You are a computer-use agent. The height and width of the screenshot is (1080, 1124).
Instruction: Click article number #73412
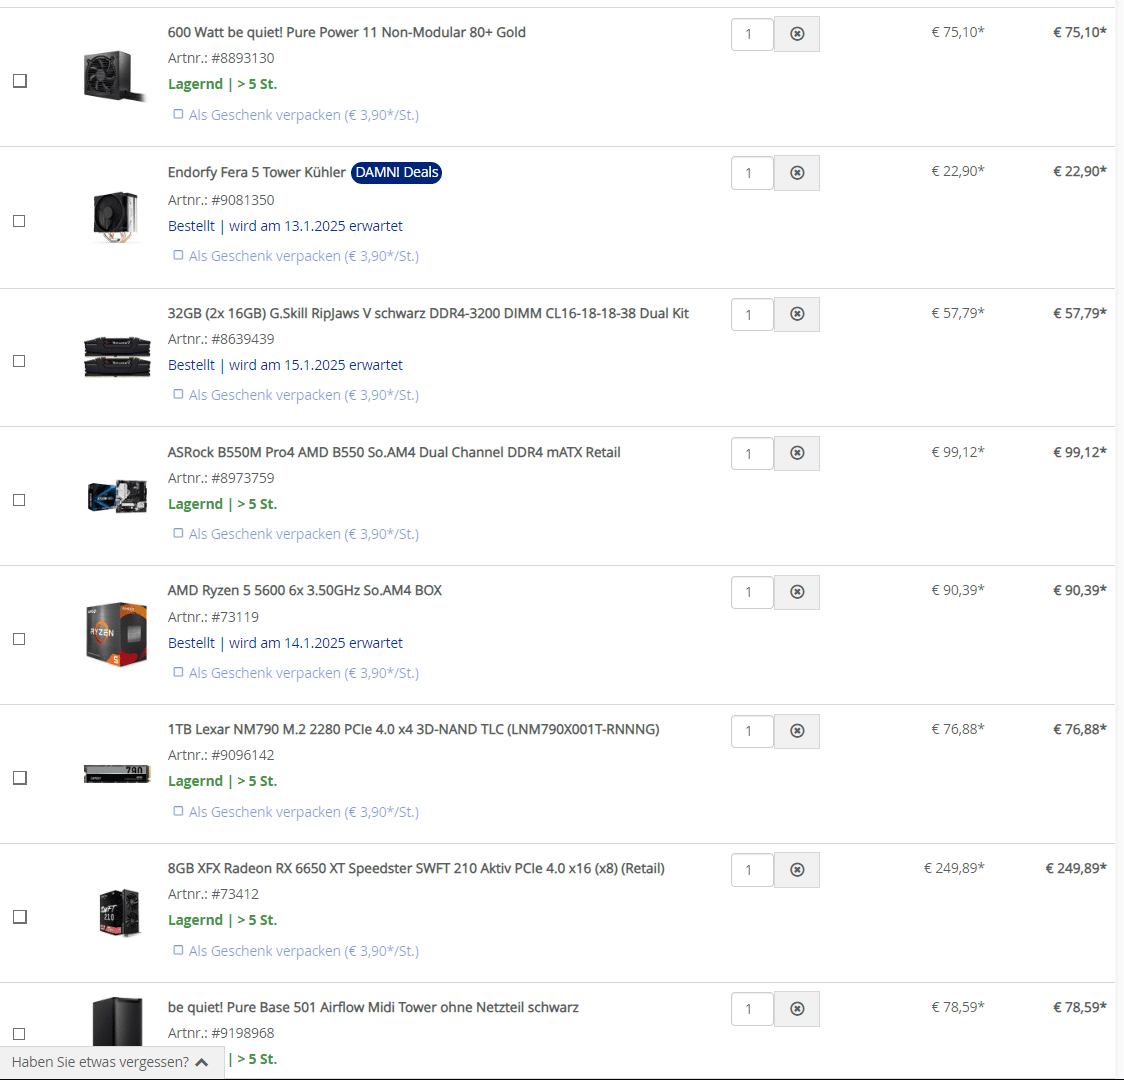(x=235, y=894)
